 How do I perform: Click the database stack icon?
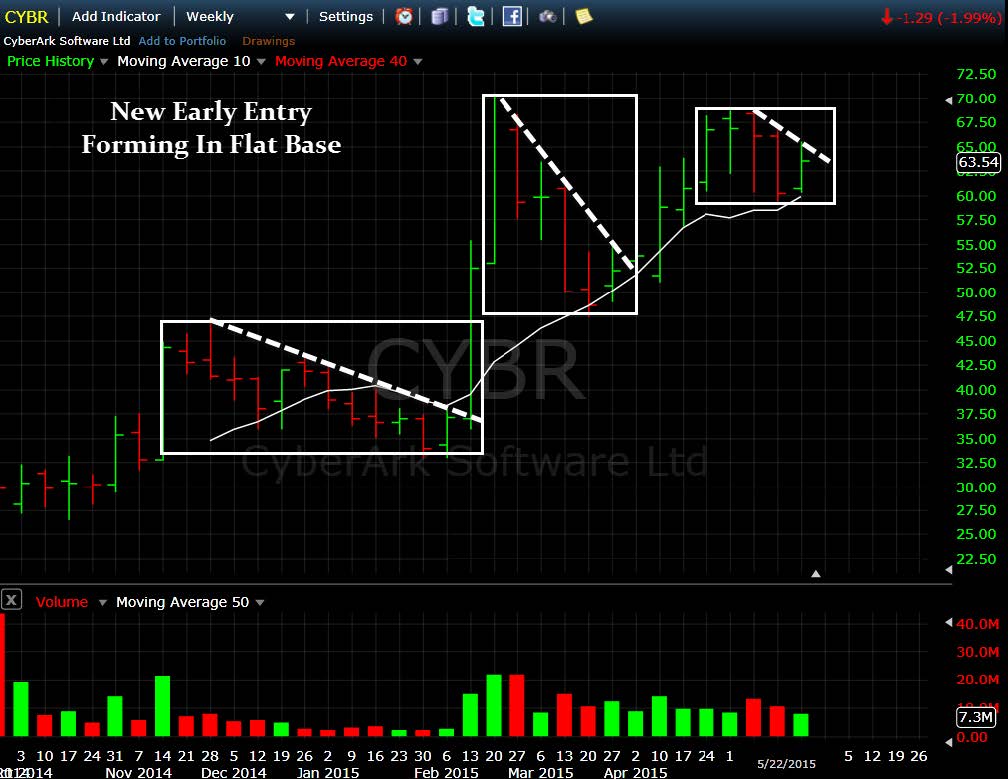(x=440, y=16)
